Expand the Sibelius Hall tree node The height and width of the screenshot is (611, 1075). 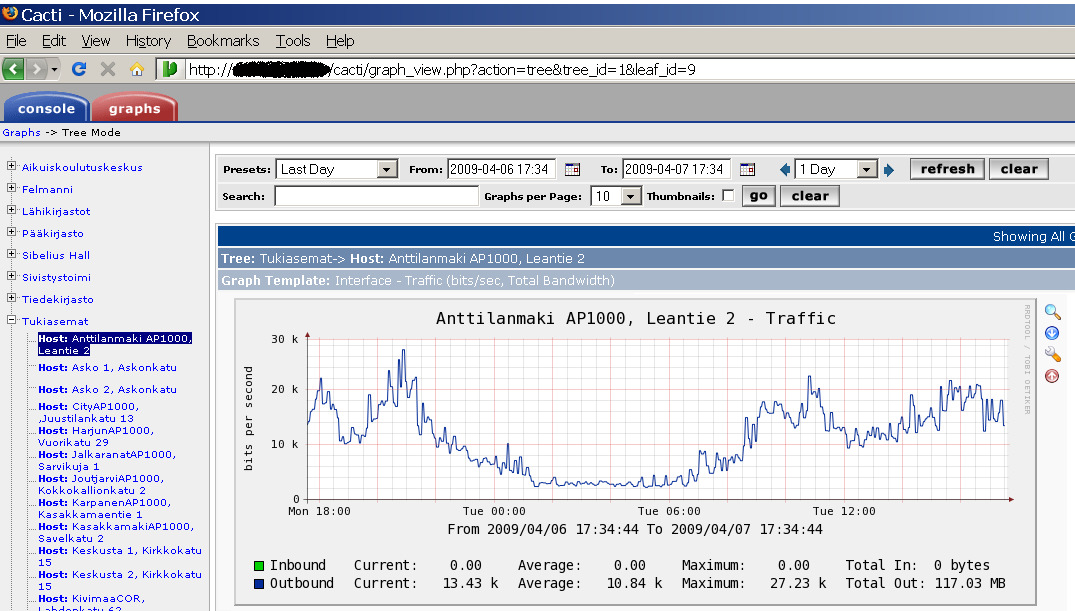coord(11,254)
